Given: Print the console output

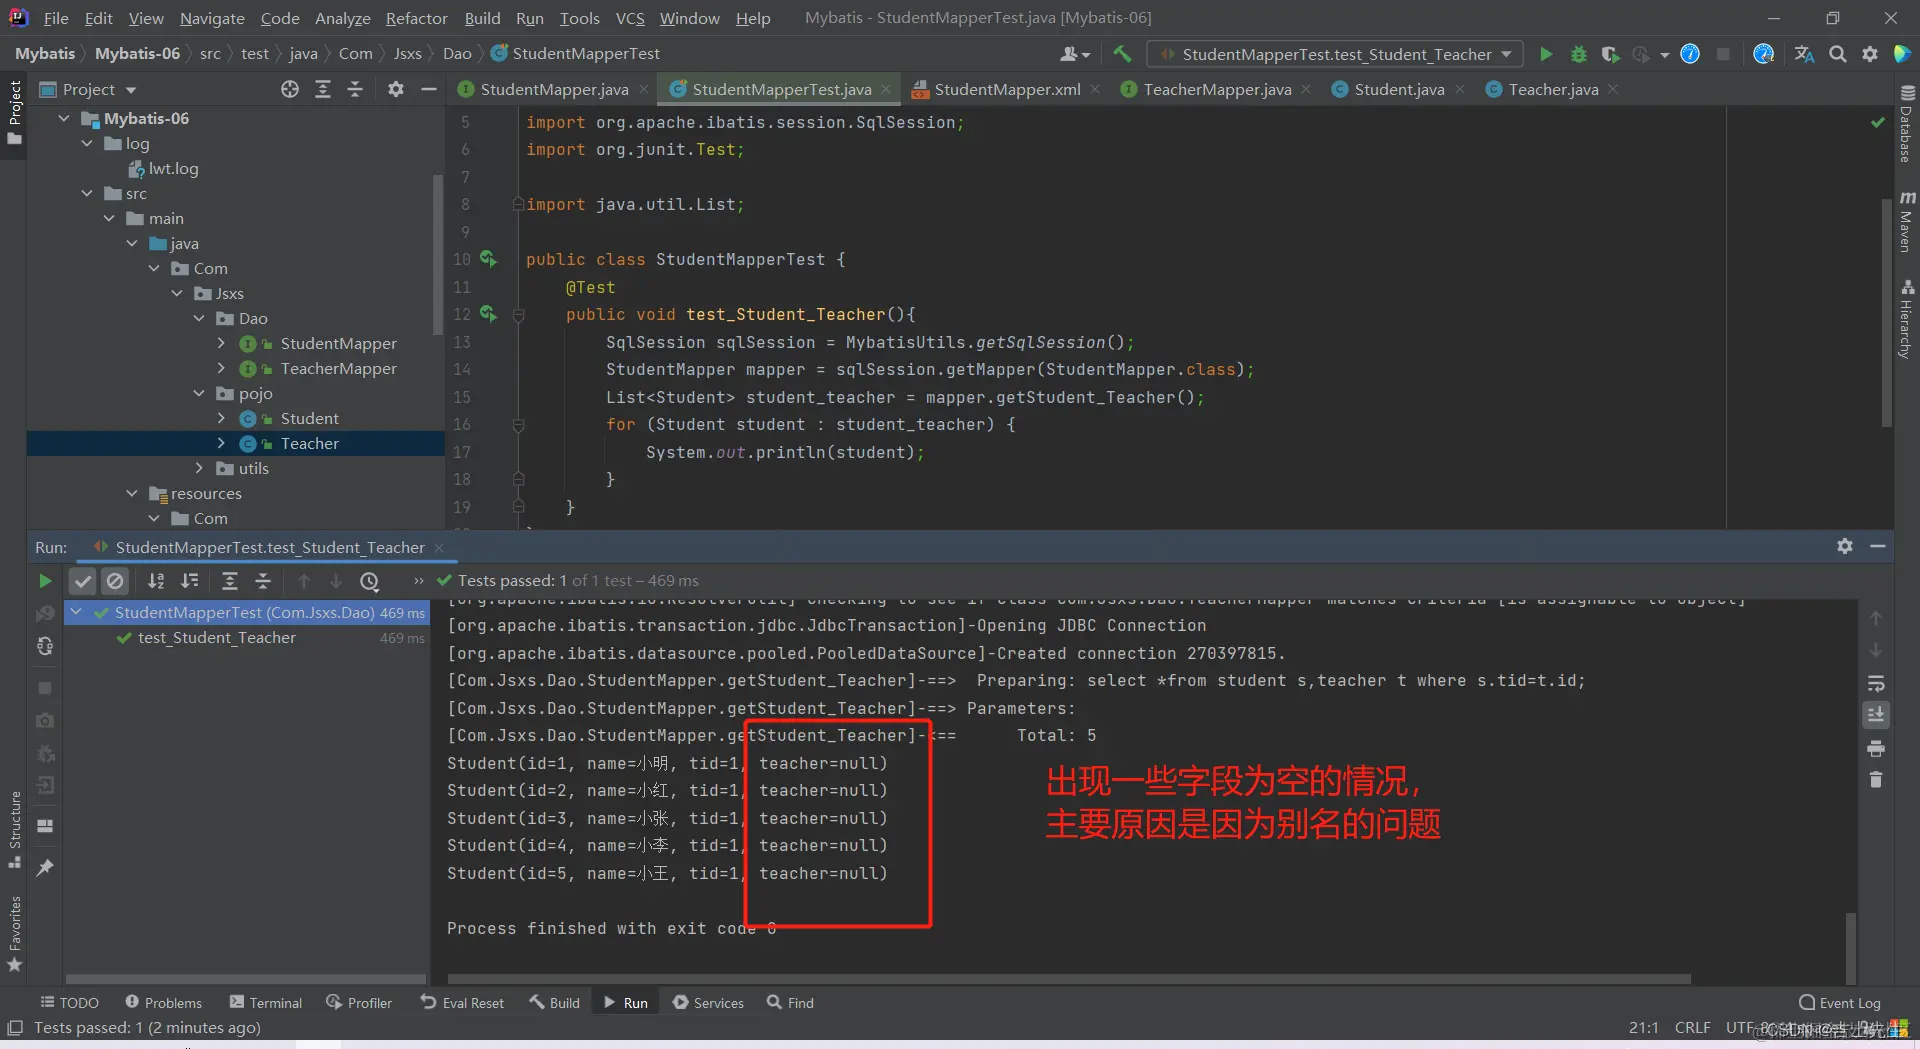Looking at the screenshot, I should click(x=1876, y=748).
